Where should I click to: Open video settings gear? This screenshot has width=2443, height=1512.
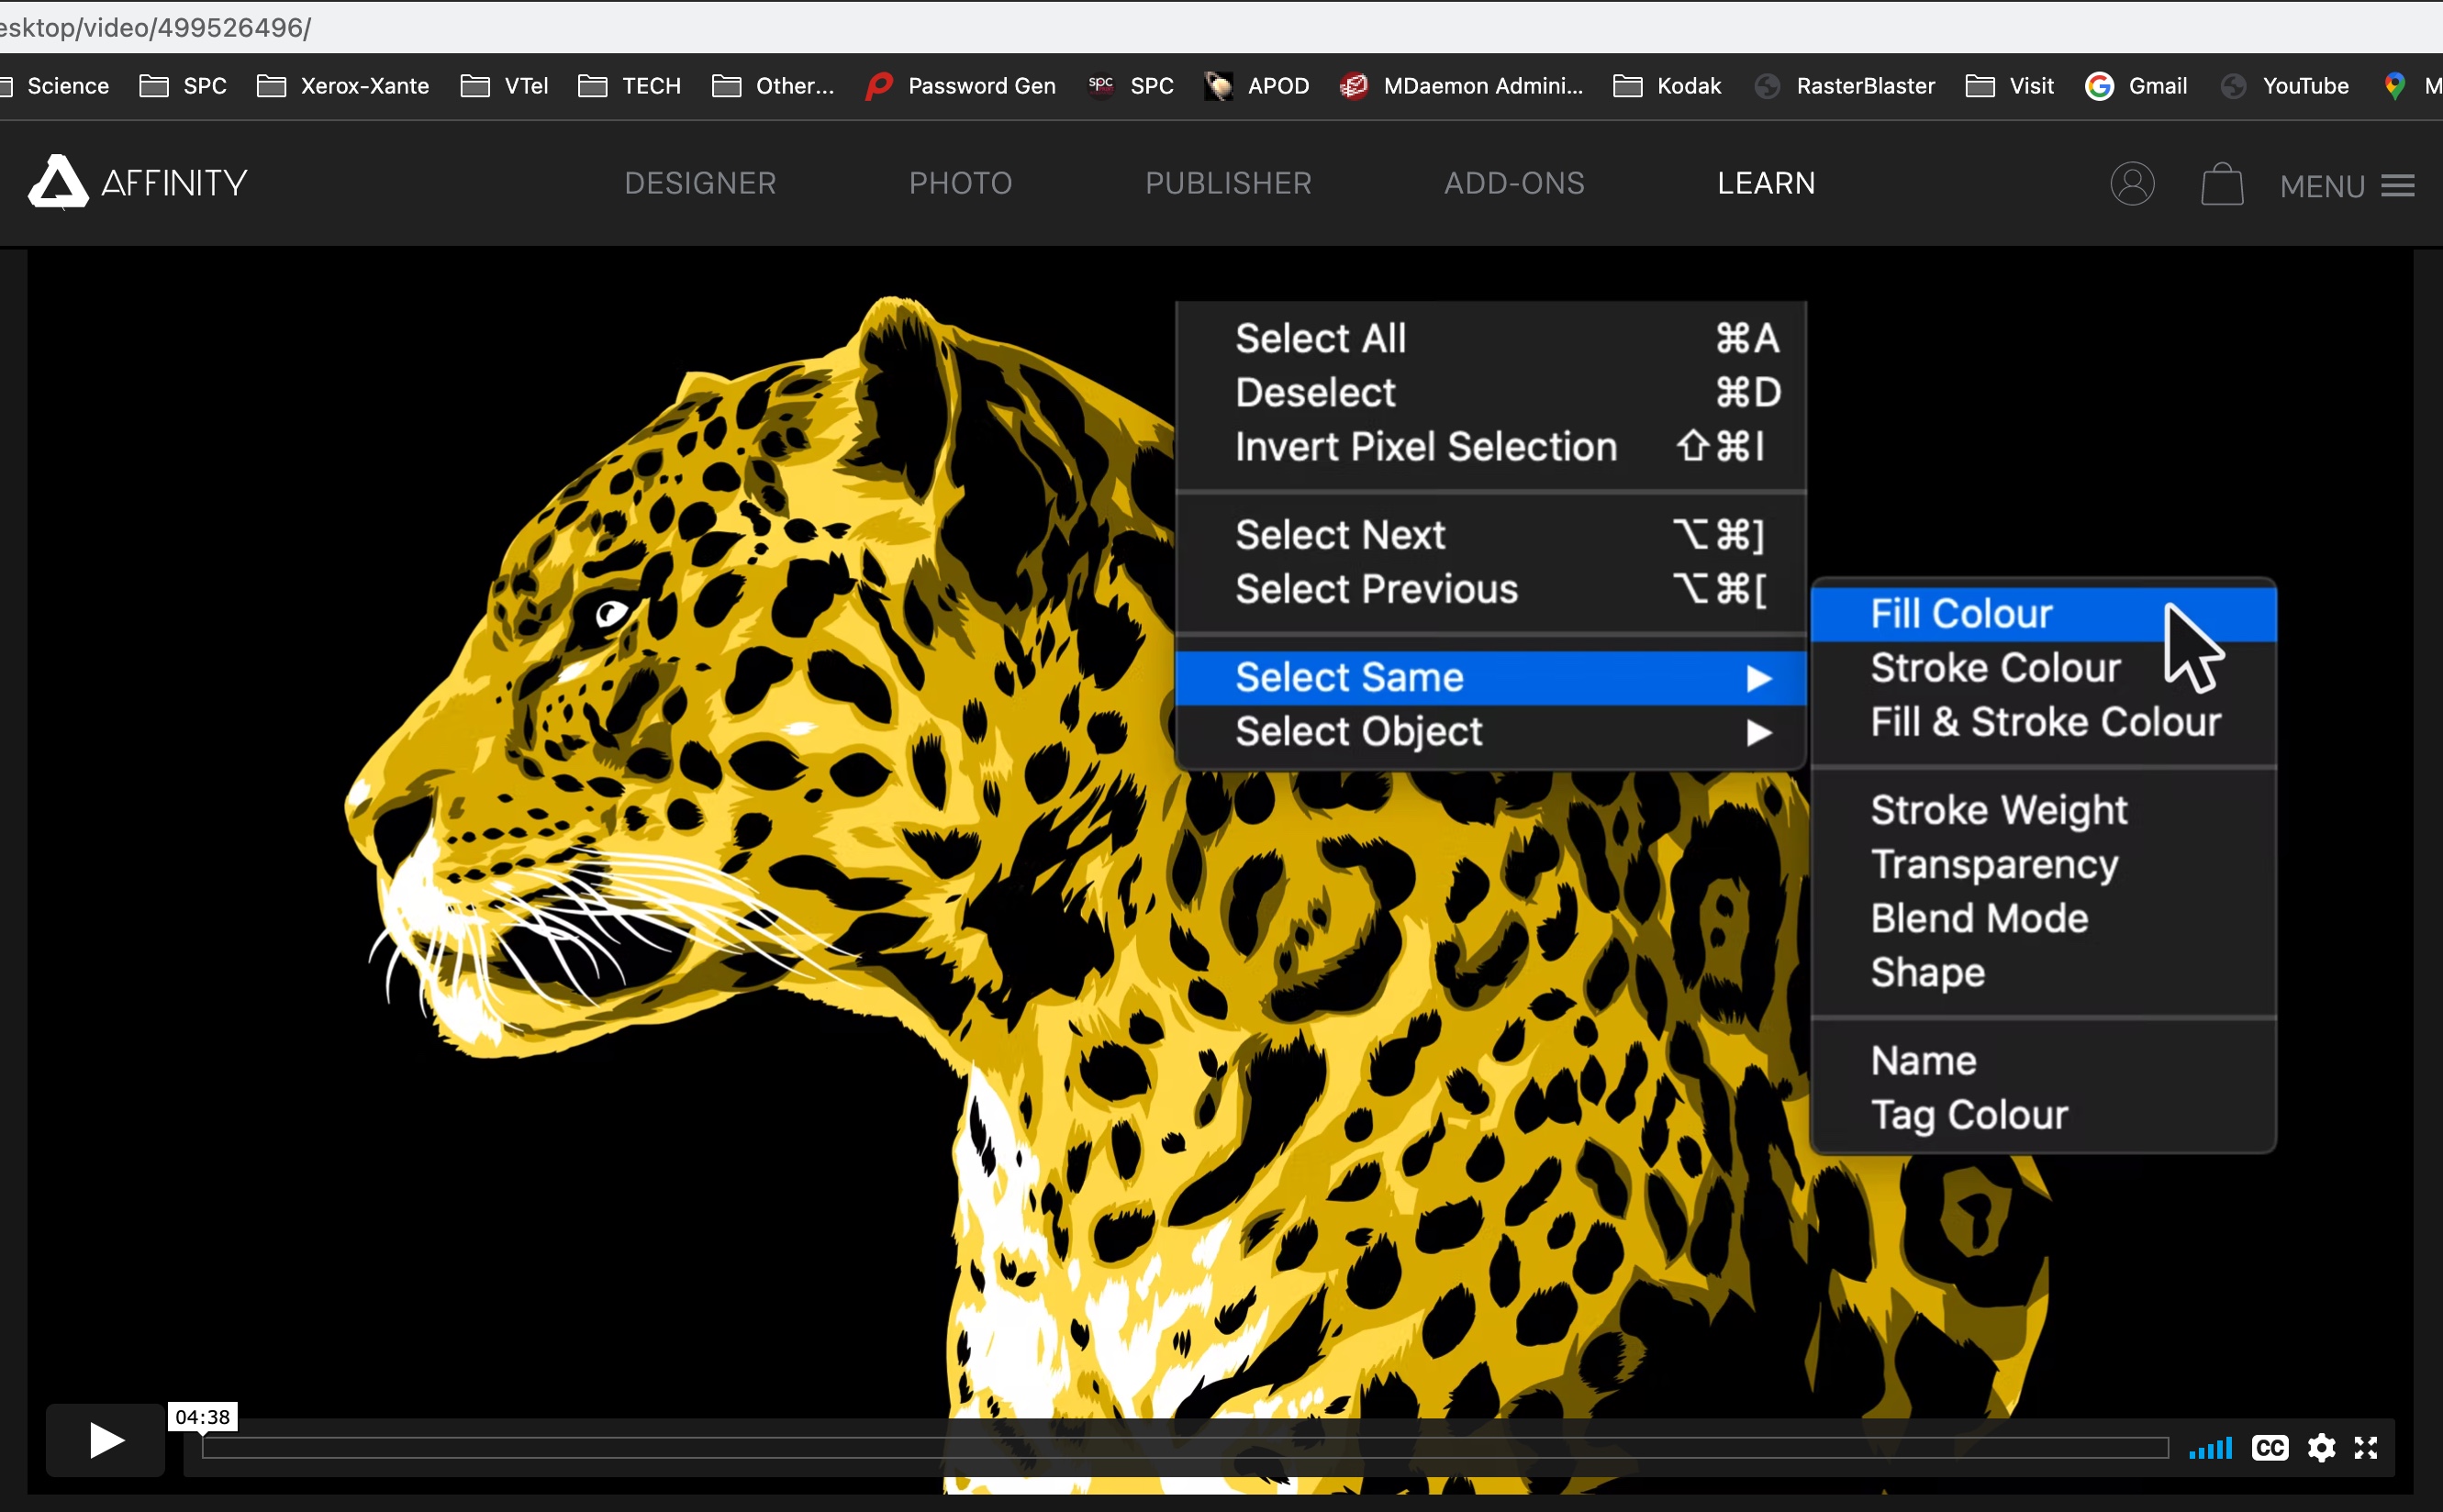2321,1448
